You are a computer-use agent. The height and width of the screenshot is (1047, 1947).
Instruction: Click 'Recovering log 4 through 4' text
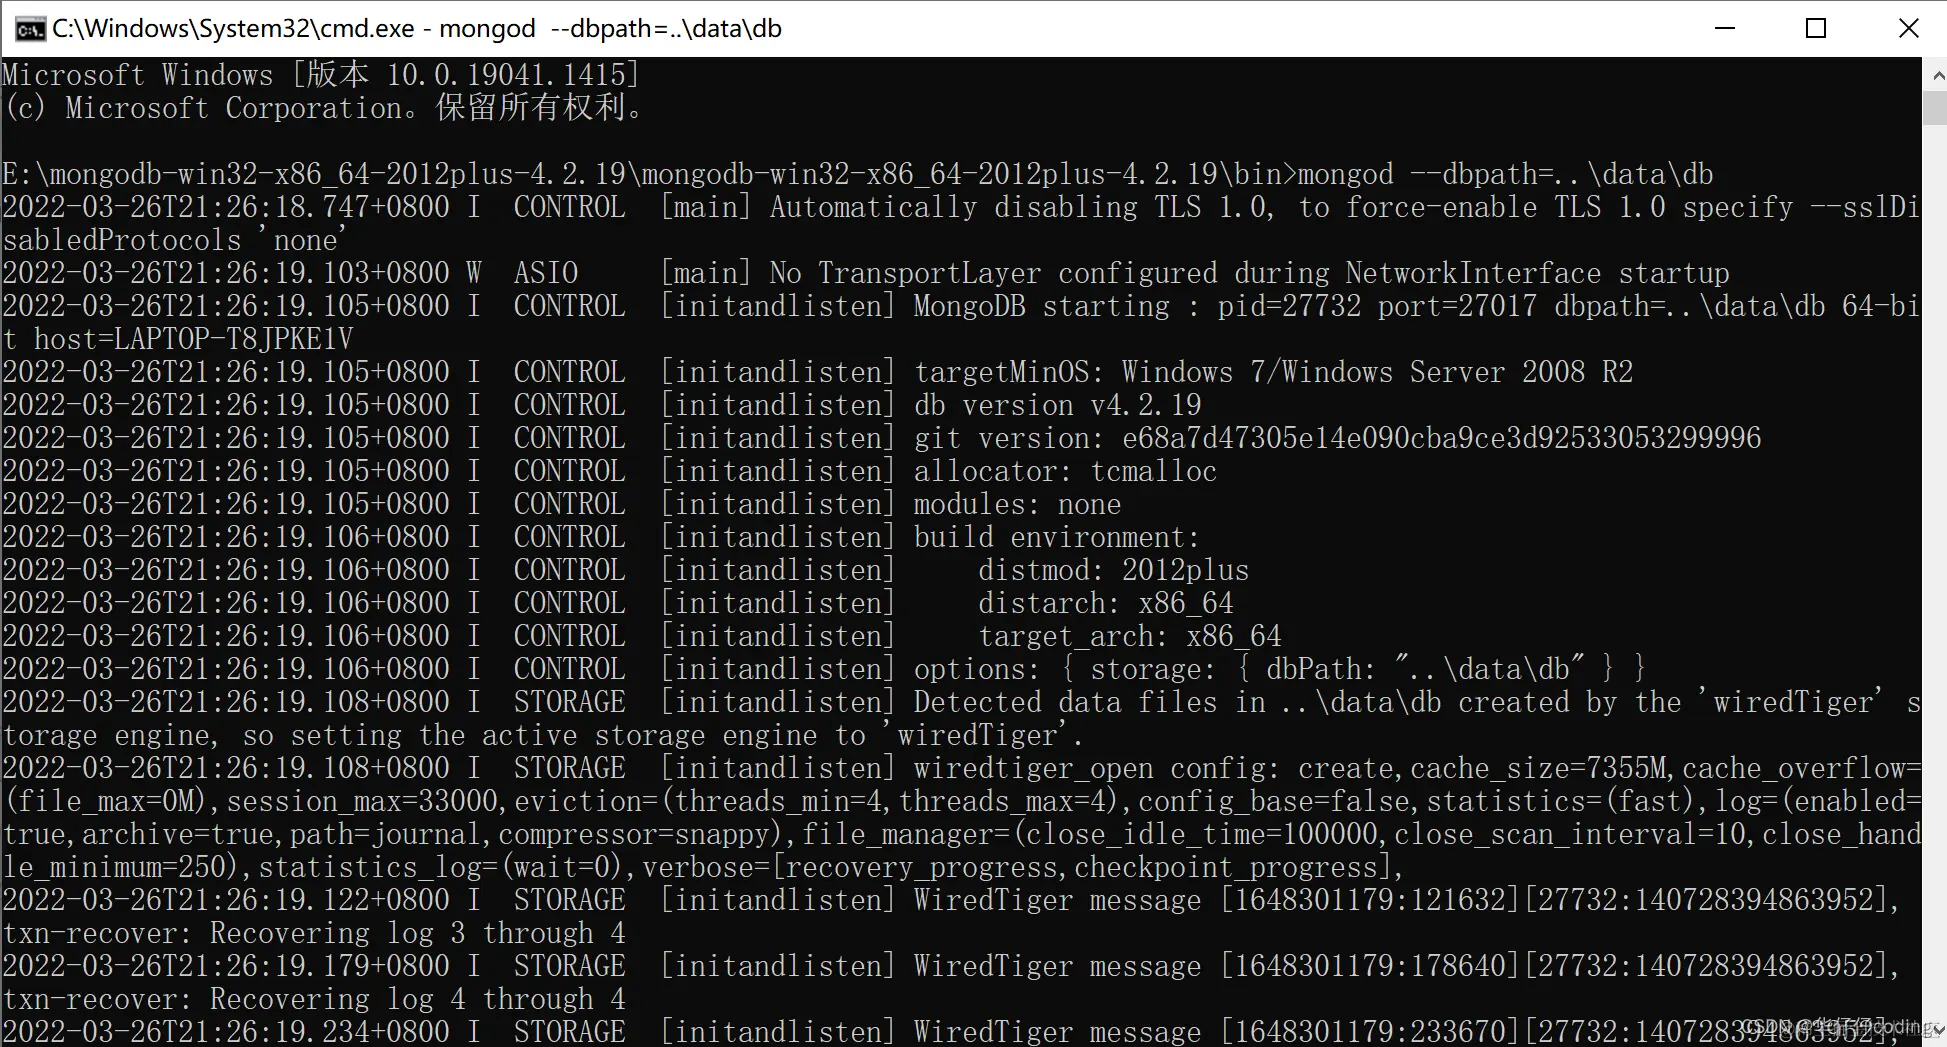point(417,999)
